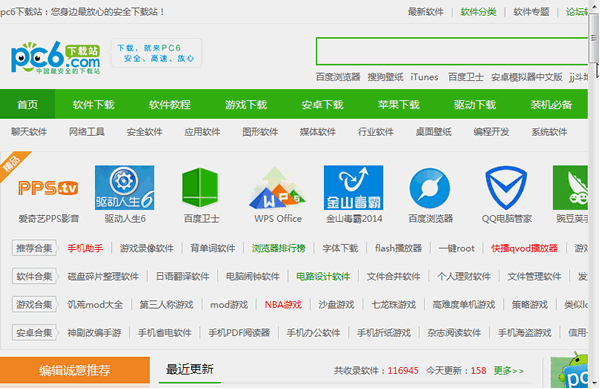600x389 pixels.
Task: Open the flash播放器 collection link
Action: (x=398, y=248)
